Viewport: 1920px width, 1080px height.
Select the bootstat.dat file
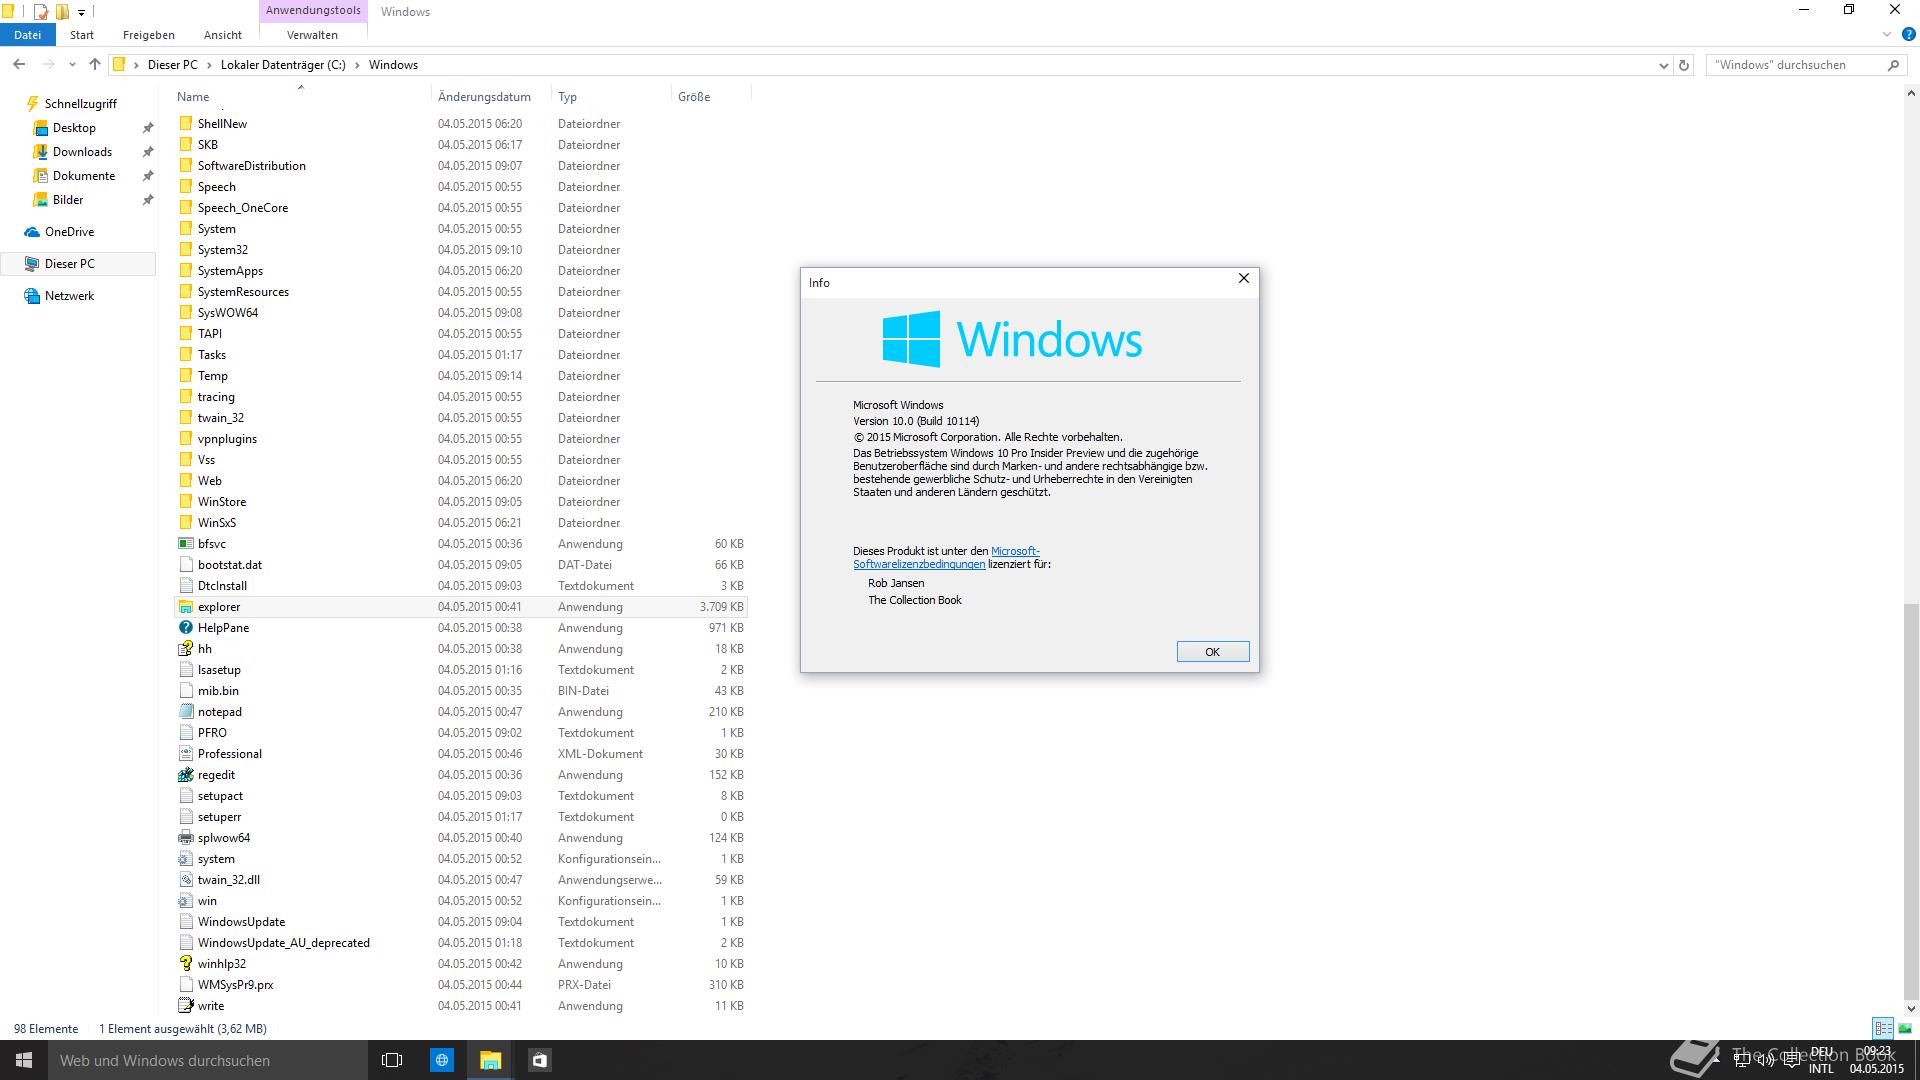(x=229, y=565)
